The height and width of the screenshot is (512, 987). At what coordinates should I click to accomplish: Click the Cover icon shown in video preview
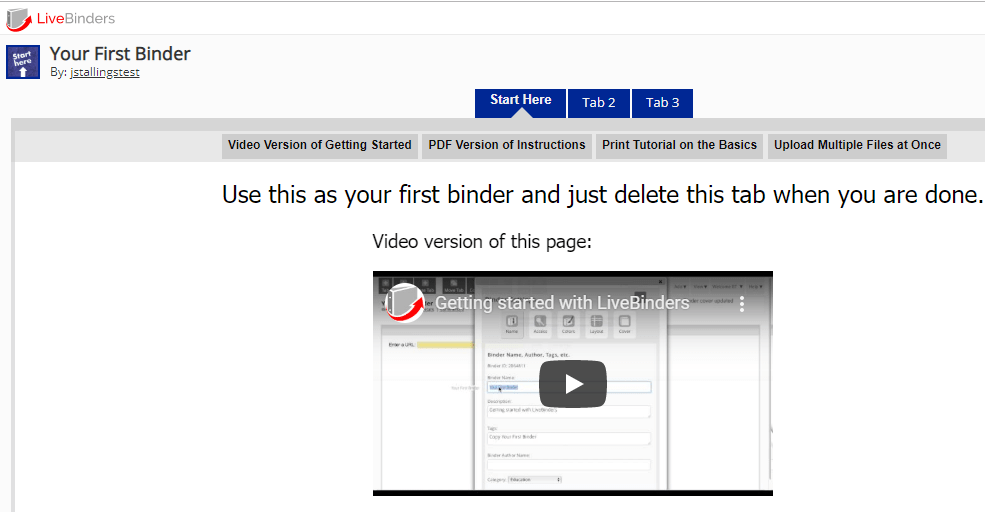pyautogui.click(x=624, y=324)
